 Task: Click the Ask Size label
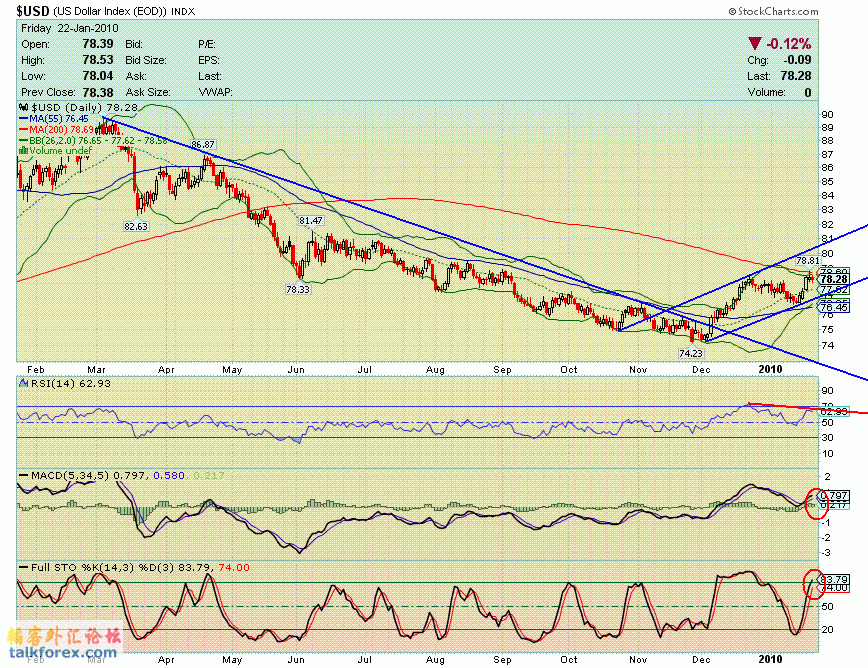pos(148,92)
